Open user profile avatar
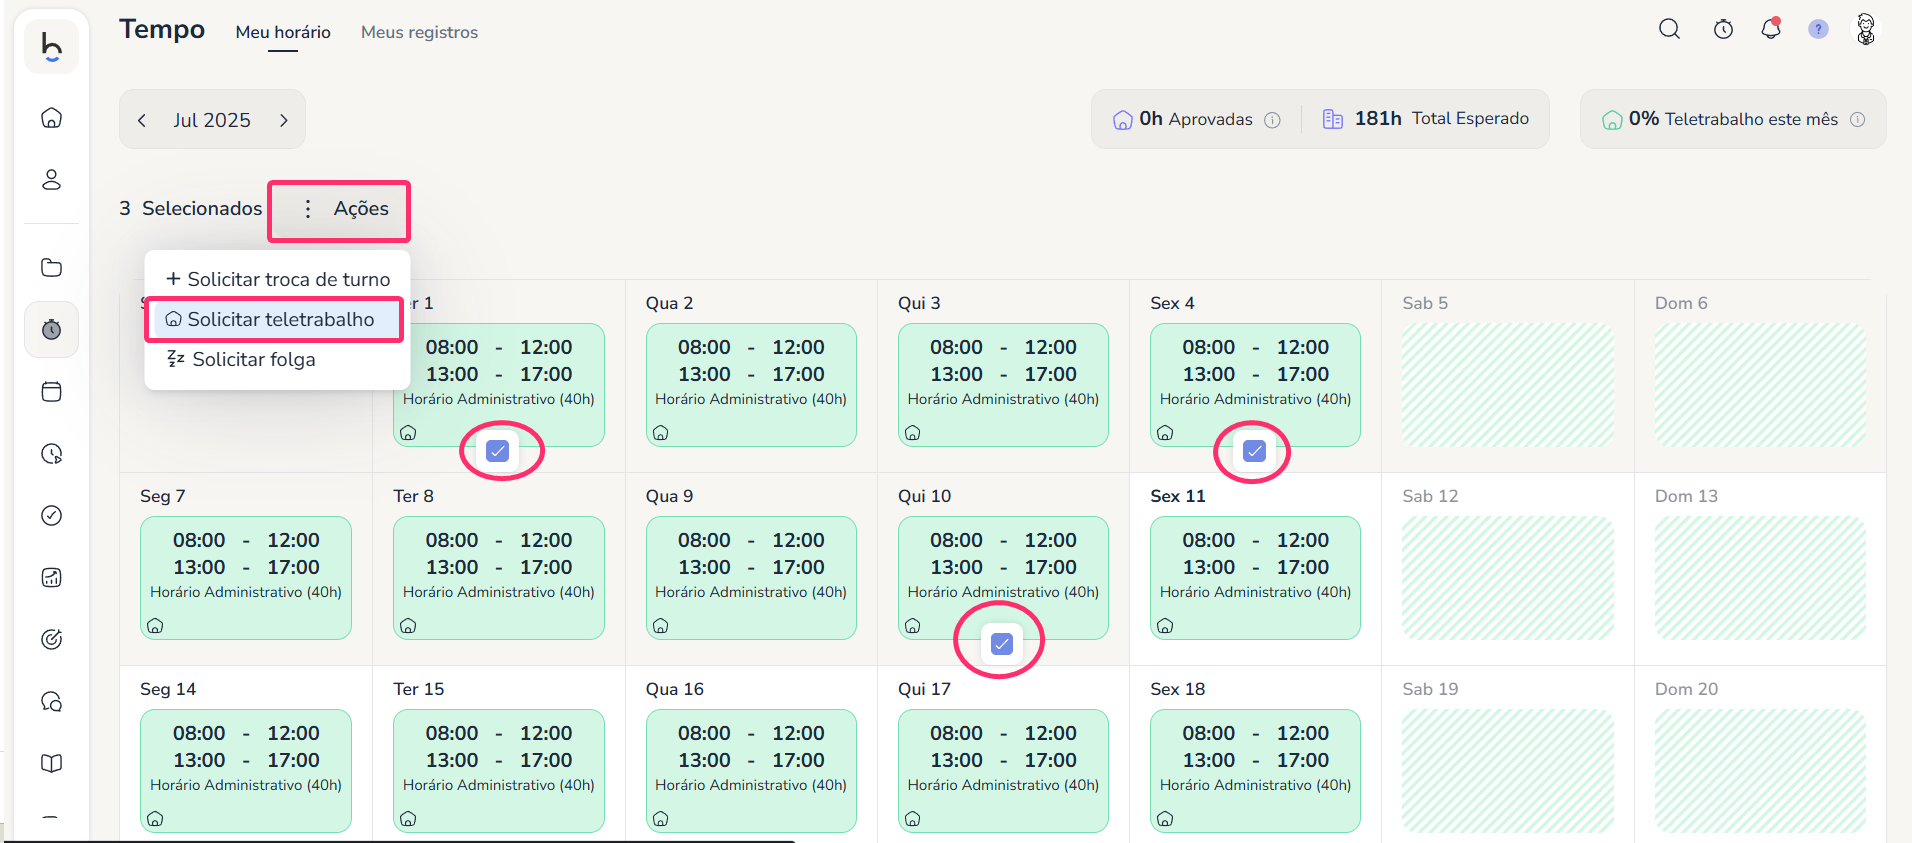1912x843 pixels. [1865, 30]
